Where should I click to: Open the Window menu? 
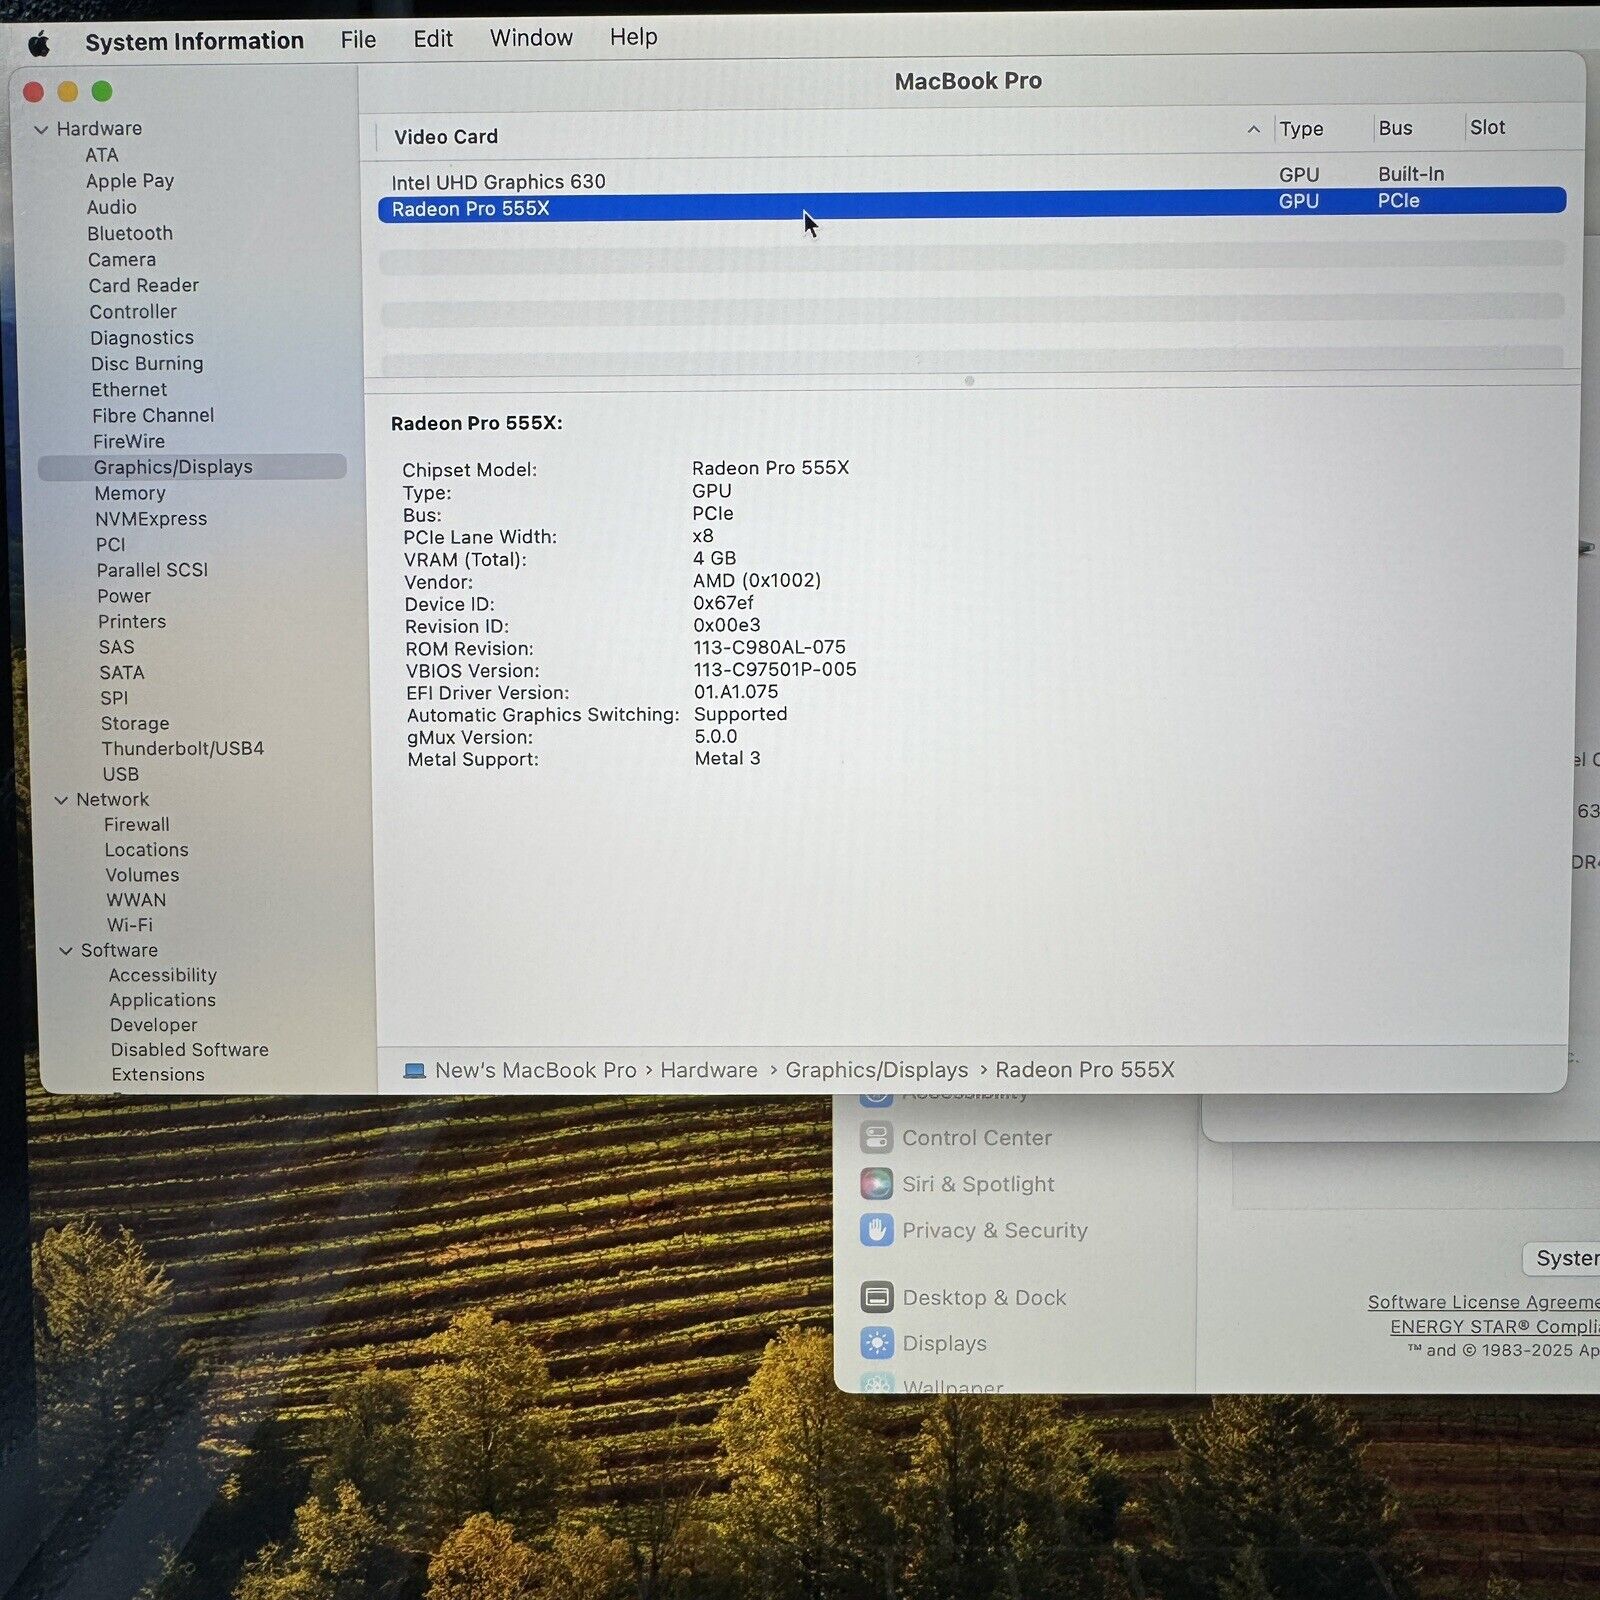531,38
